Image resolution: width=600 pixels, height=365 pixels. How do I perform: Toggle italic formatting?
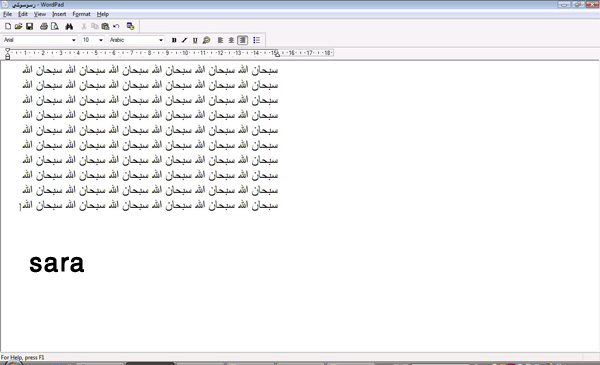point(184,40)
